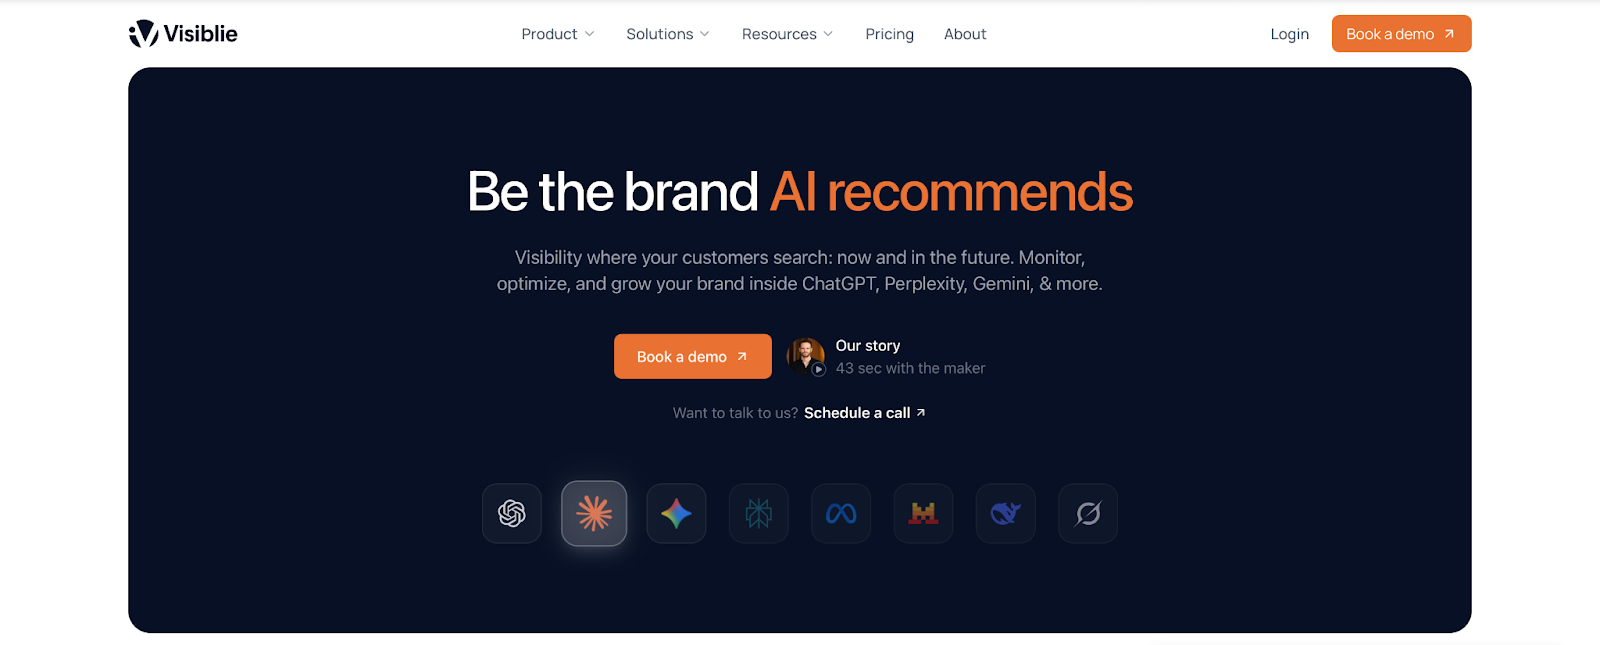Play the Our story video avatar
Screen dimensions: 1600x645
tap(806, 356)
